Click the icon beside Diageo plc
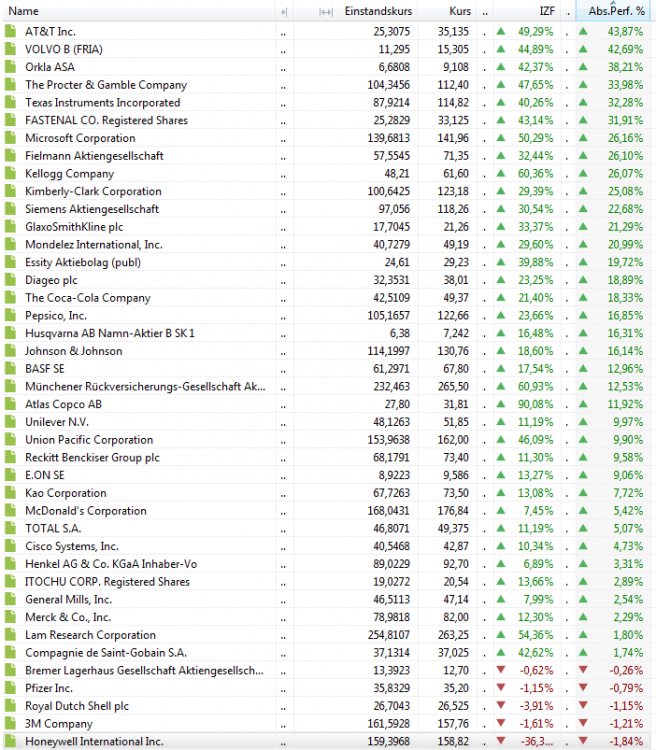The image size is (656, 750). (x=10, y=280)
